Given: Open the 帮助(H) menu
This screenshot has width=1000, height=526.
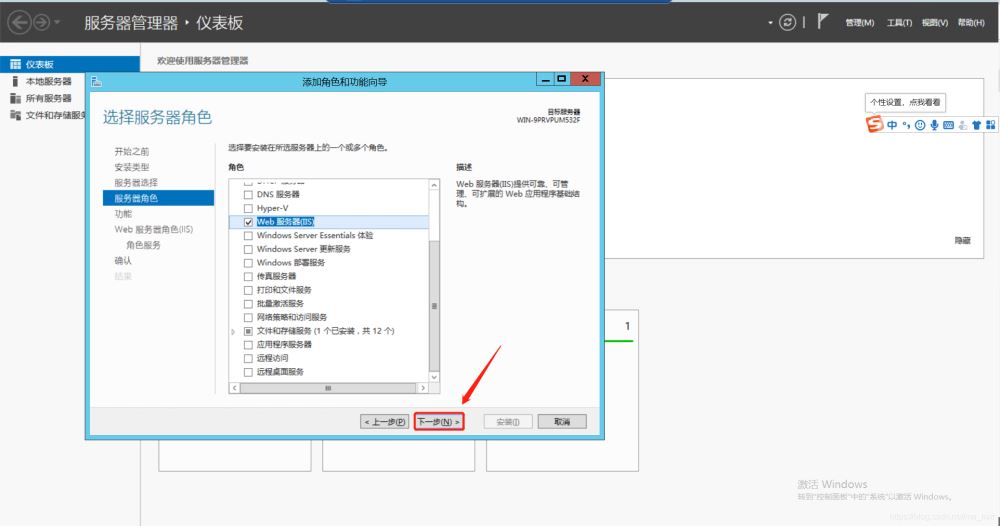Looking at the screenshot, I should (971, 22).
